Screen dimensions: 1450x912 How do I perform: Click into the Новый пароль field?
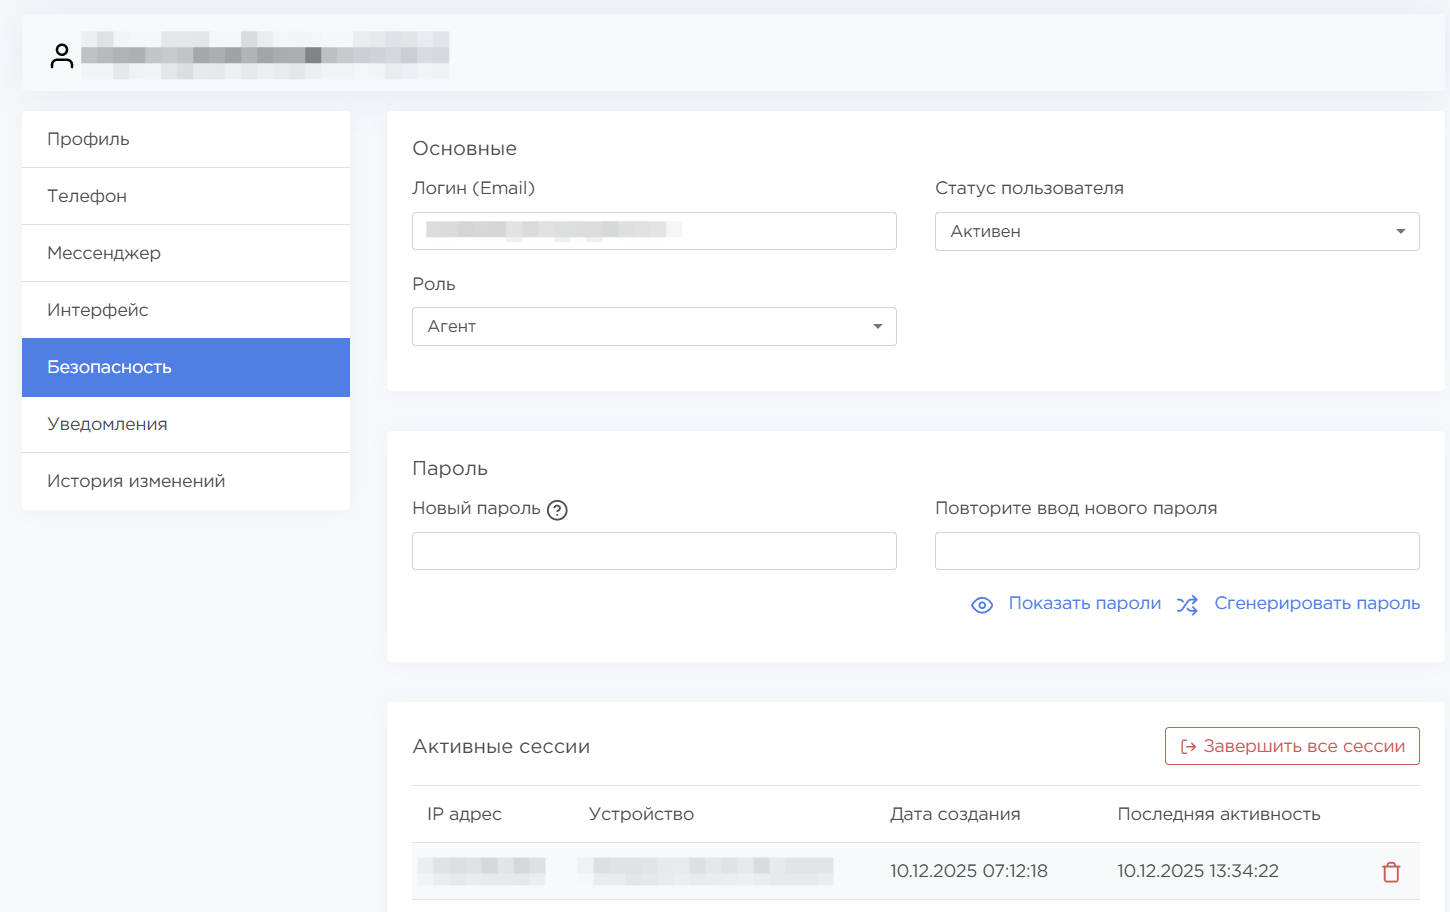pos(654,551)
